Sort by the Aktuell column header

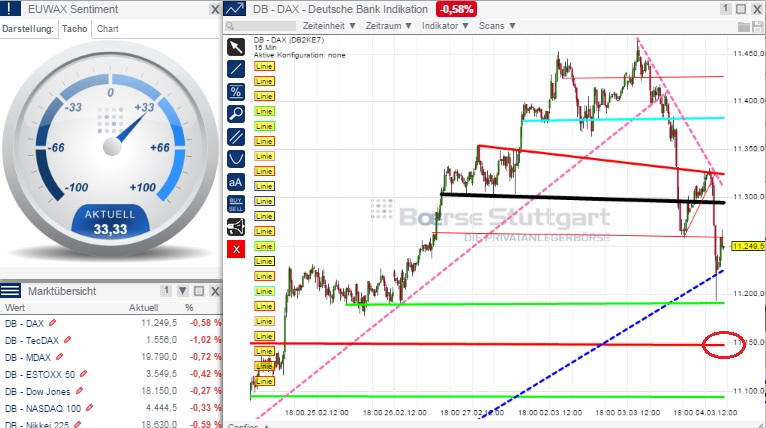(x=143, y=308)
